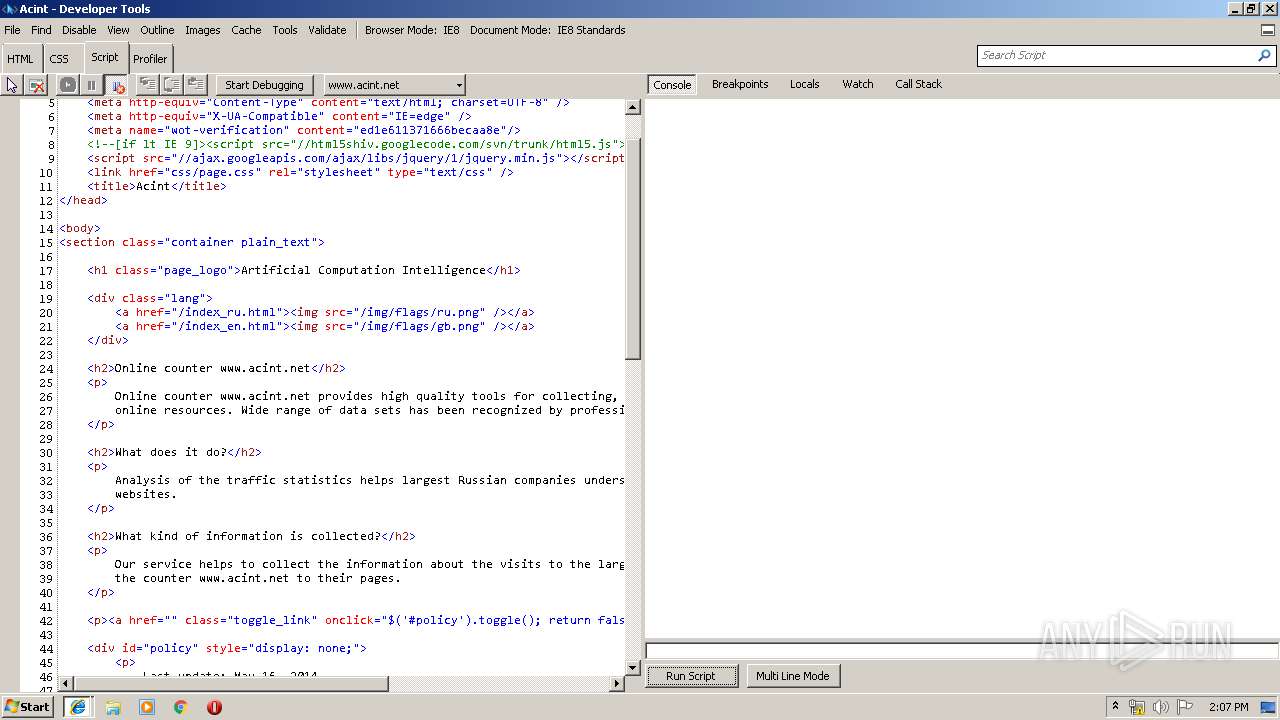Open Google Chrome from taskbar
The width and height of the screenshot is (1280, 720).
(x=181, y=707)
